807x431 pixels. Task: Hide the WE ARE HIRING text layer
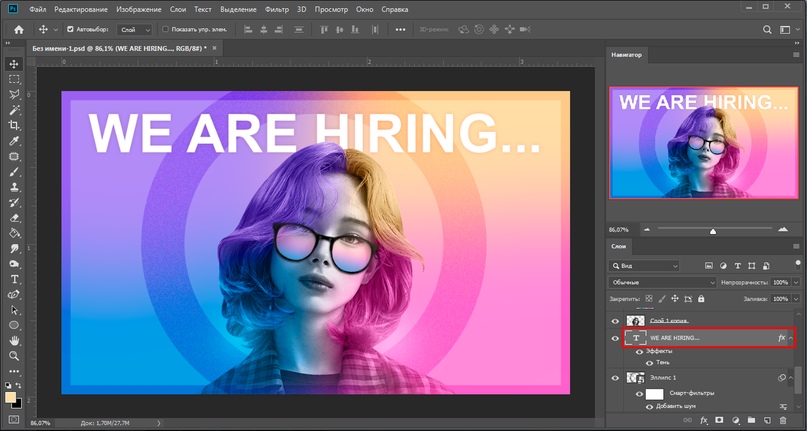615,338
